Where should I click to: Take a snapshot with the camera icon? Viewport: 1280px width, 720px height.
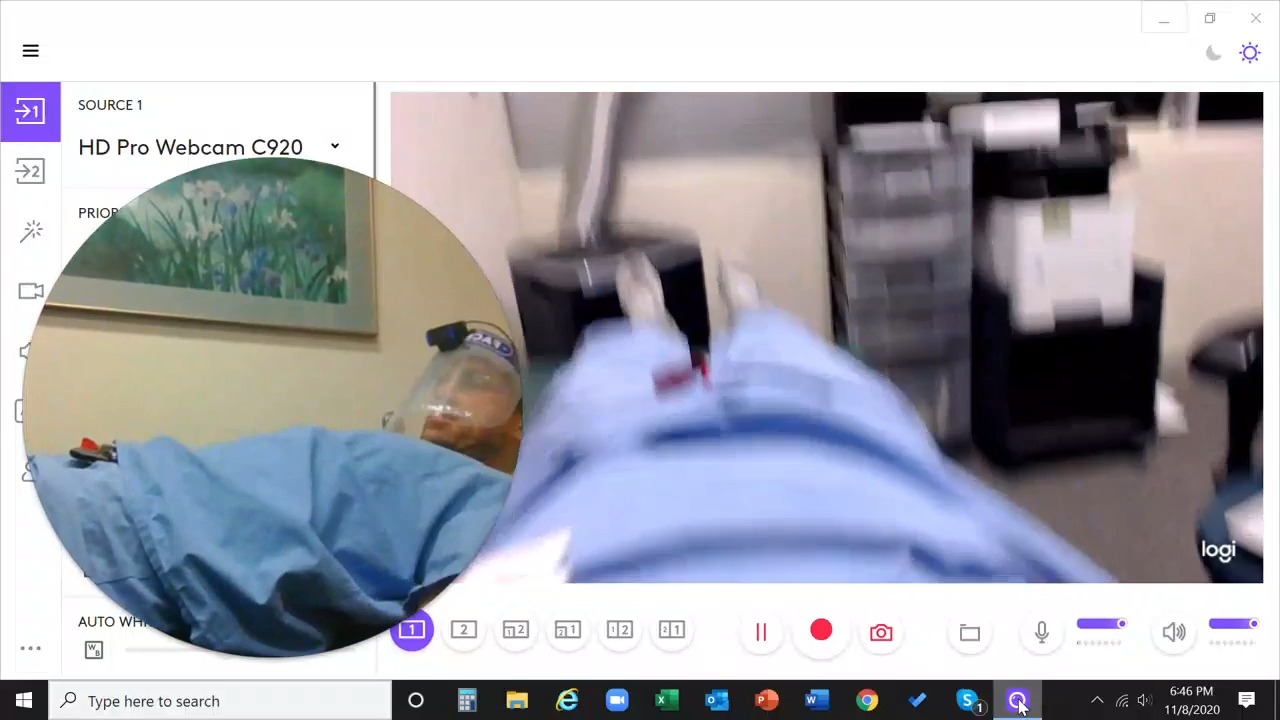(x=880, y=631)
